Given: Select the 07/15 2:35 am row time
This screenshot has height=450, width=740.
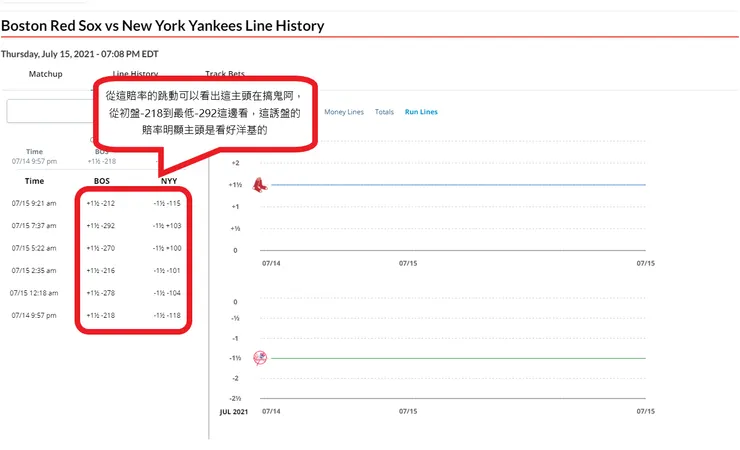Looking at the screenshot, I should pyautogui.click(x=34, y=270).
